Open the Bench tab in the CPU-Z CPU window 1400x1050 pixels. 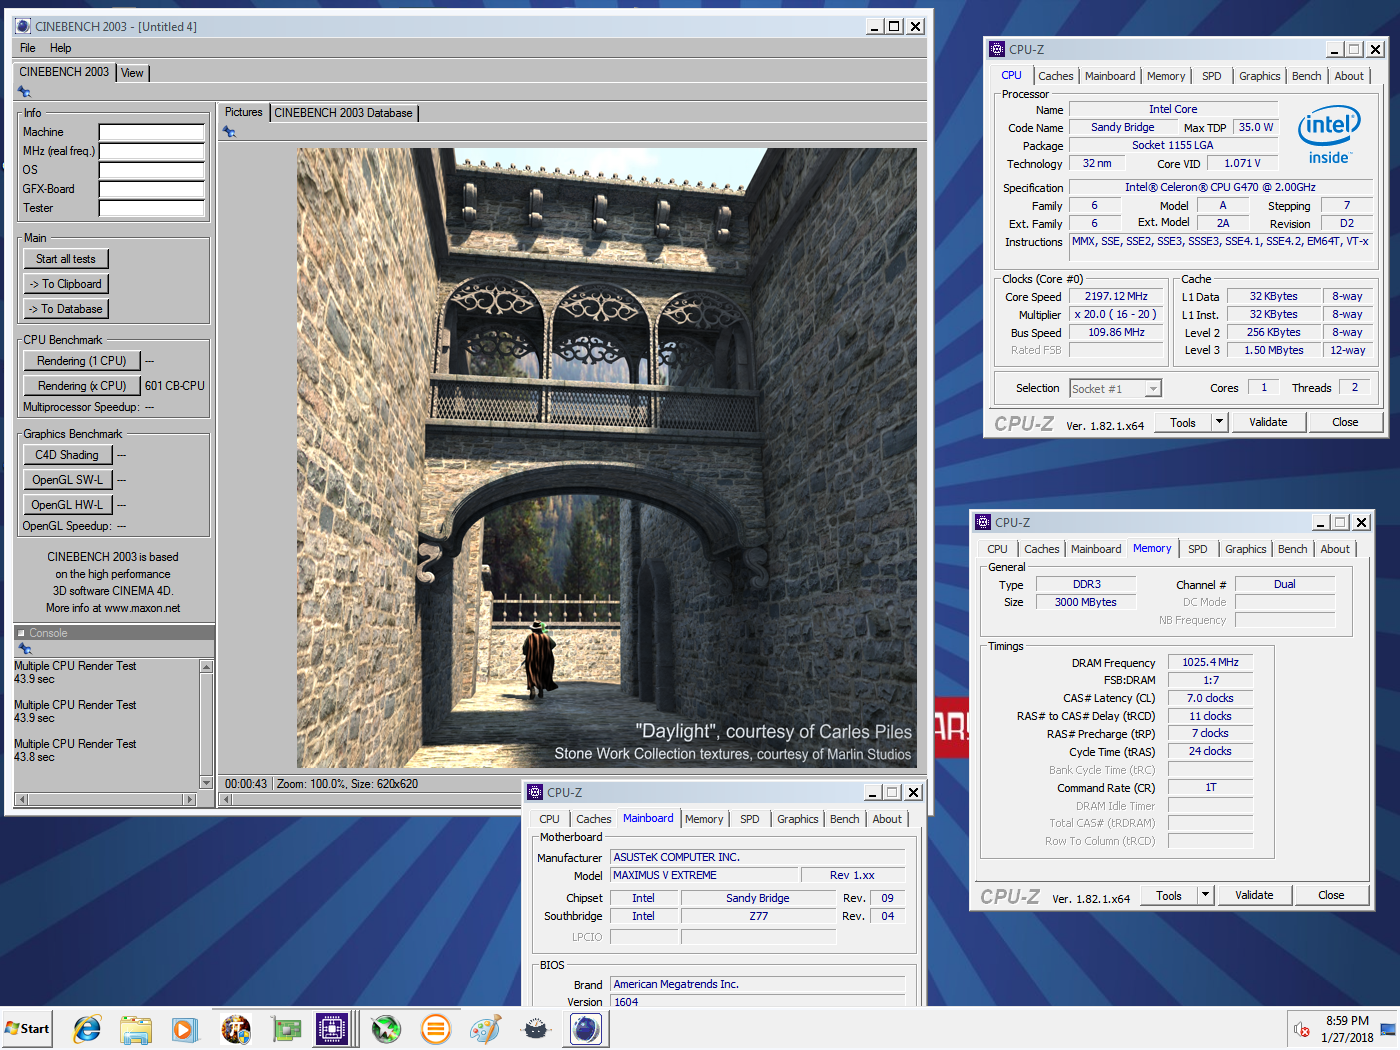pos(1306,76)
